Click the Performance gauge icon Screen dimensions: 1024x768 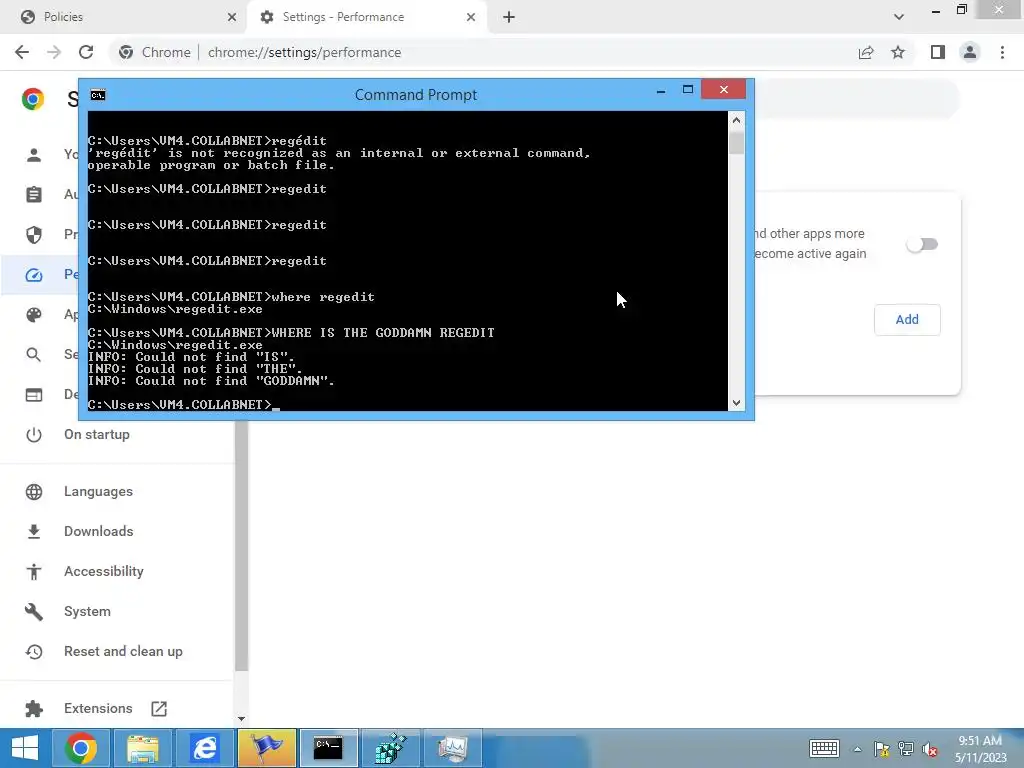(x=34, y=275)
